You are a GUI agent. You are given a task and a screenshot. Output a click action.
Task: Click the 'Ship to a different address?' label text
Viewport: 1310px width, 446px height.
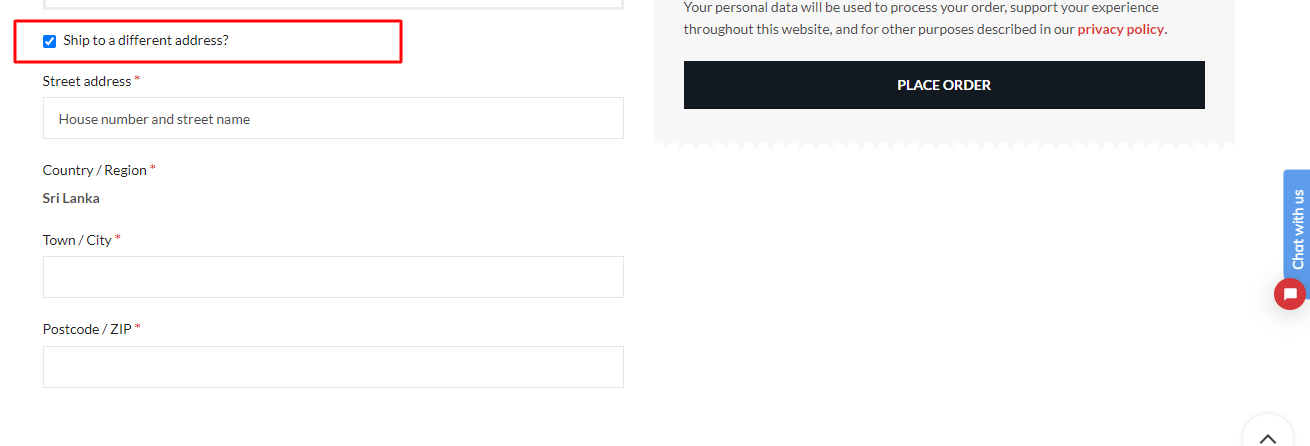[x=146, y=41]
